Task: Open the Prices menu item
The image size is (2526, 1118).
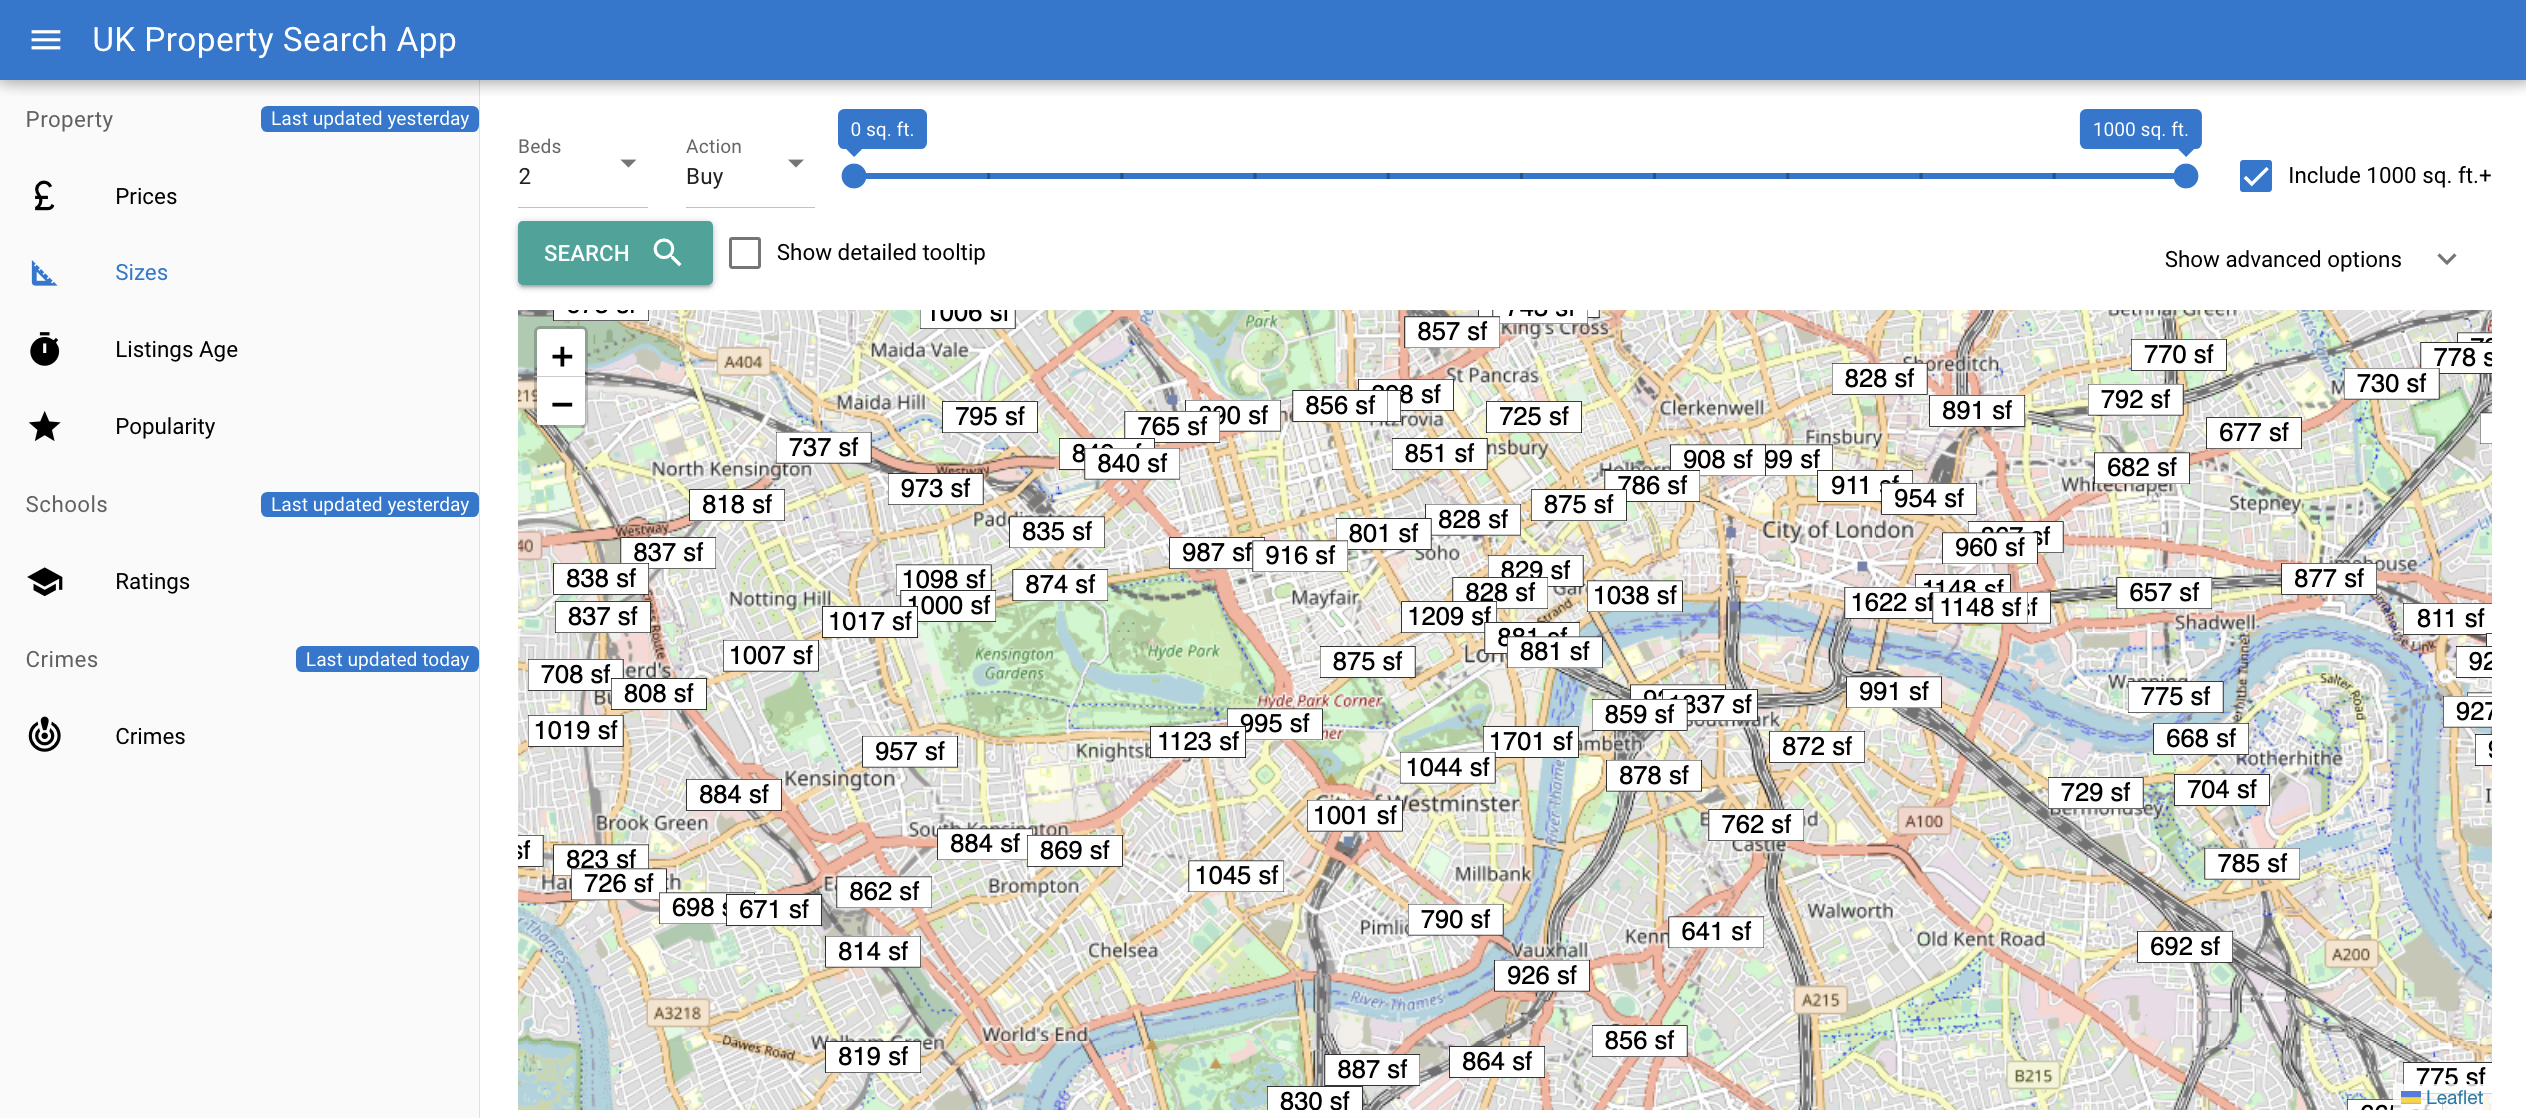Action: click(x=240, y=196)
